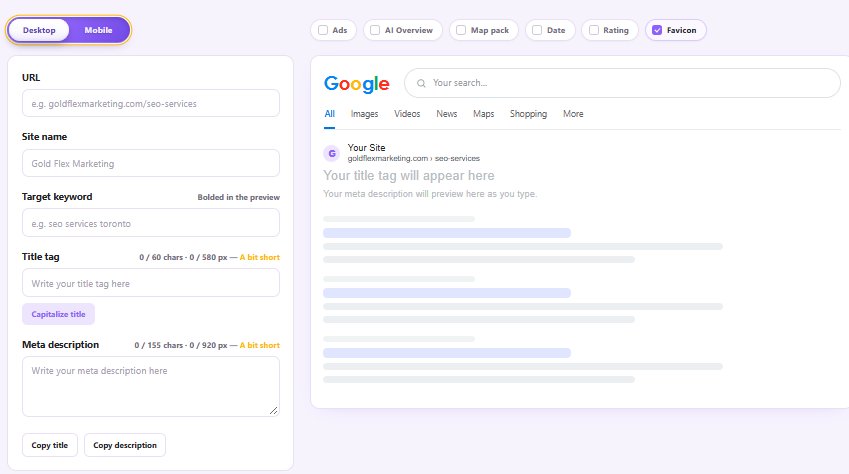Click the Google logo in preview

tap(356, 84)
